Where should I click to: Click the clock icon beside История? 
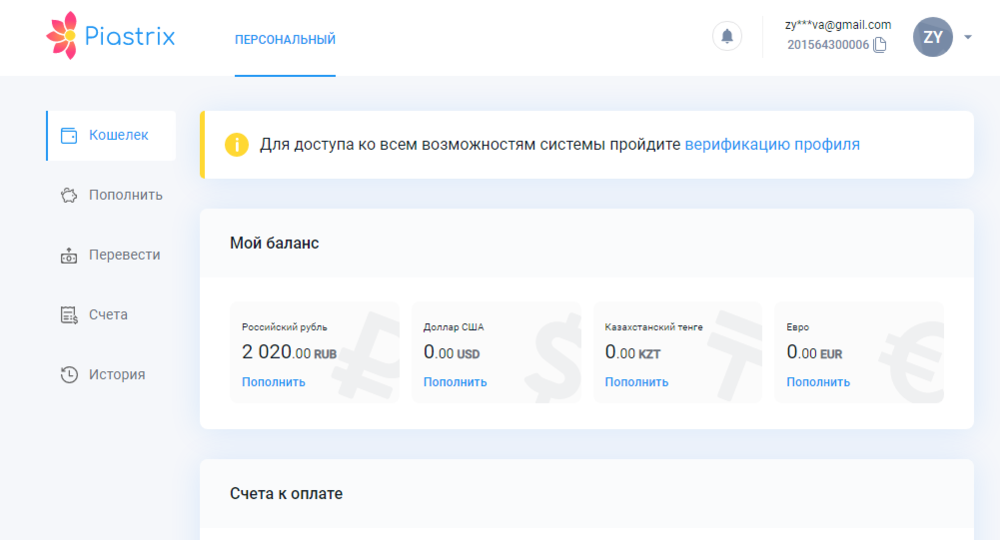pos(69,374)
